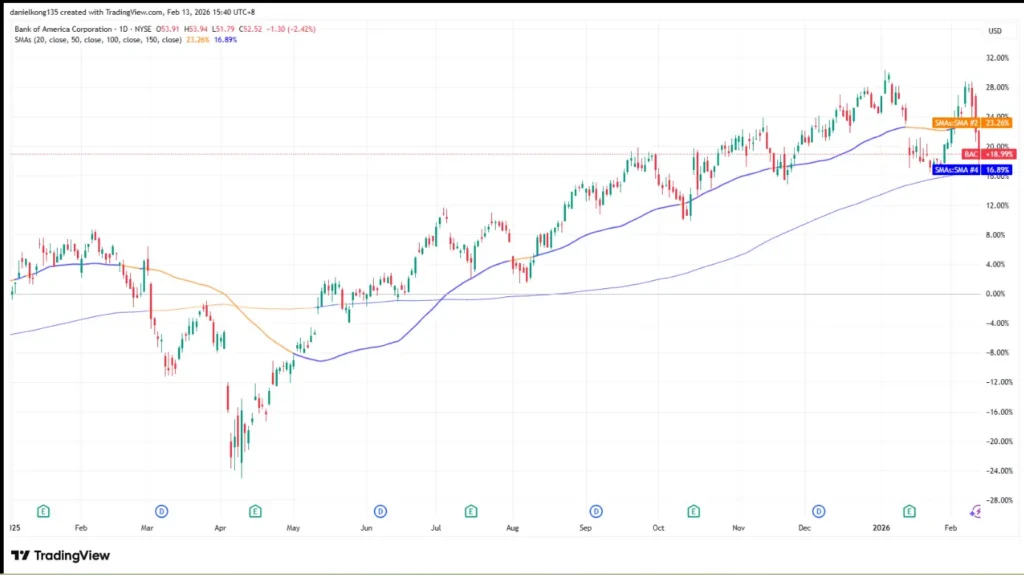Click the 28.00% axis label
Viewport: 1024px width, 575px height.
click(x=997, y=88)
